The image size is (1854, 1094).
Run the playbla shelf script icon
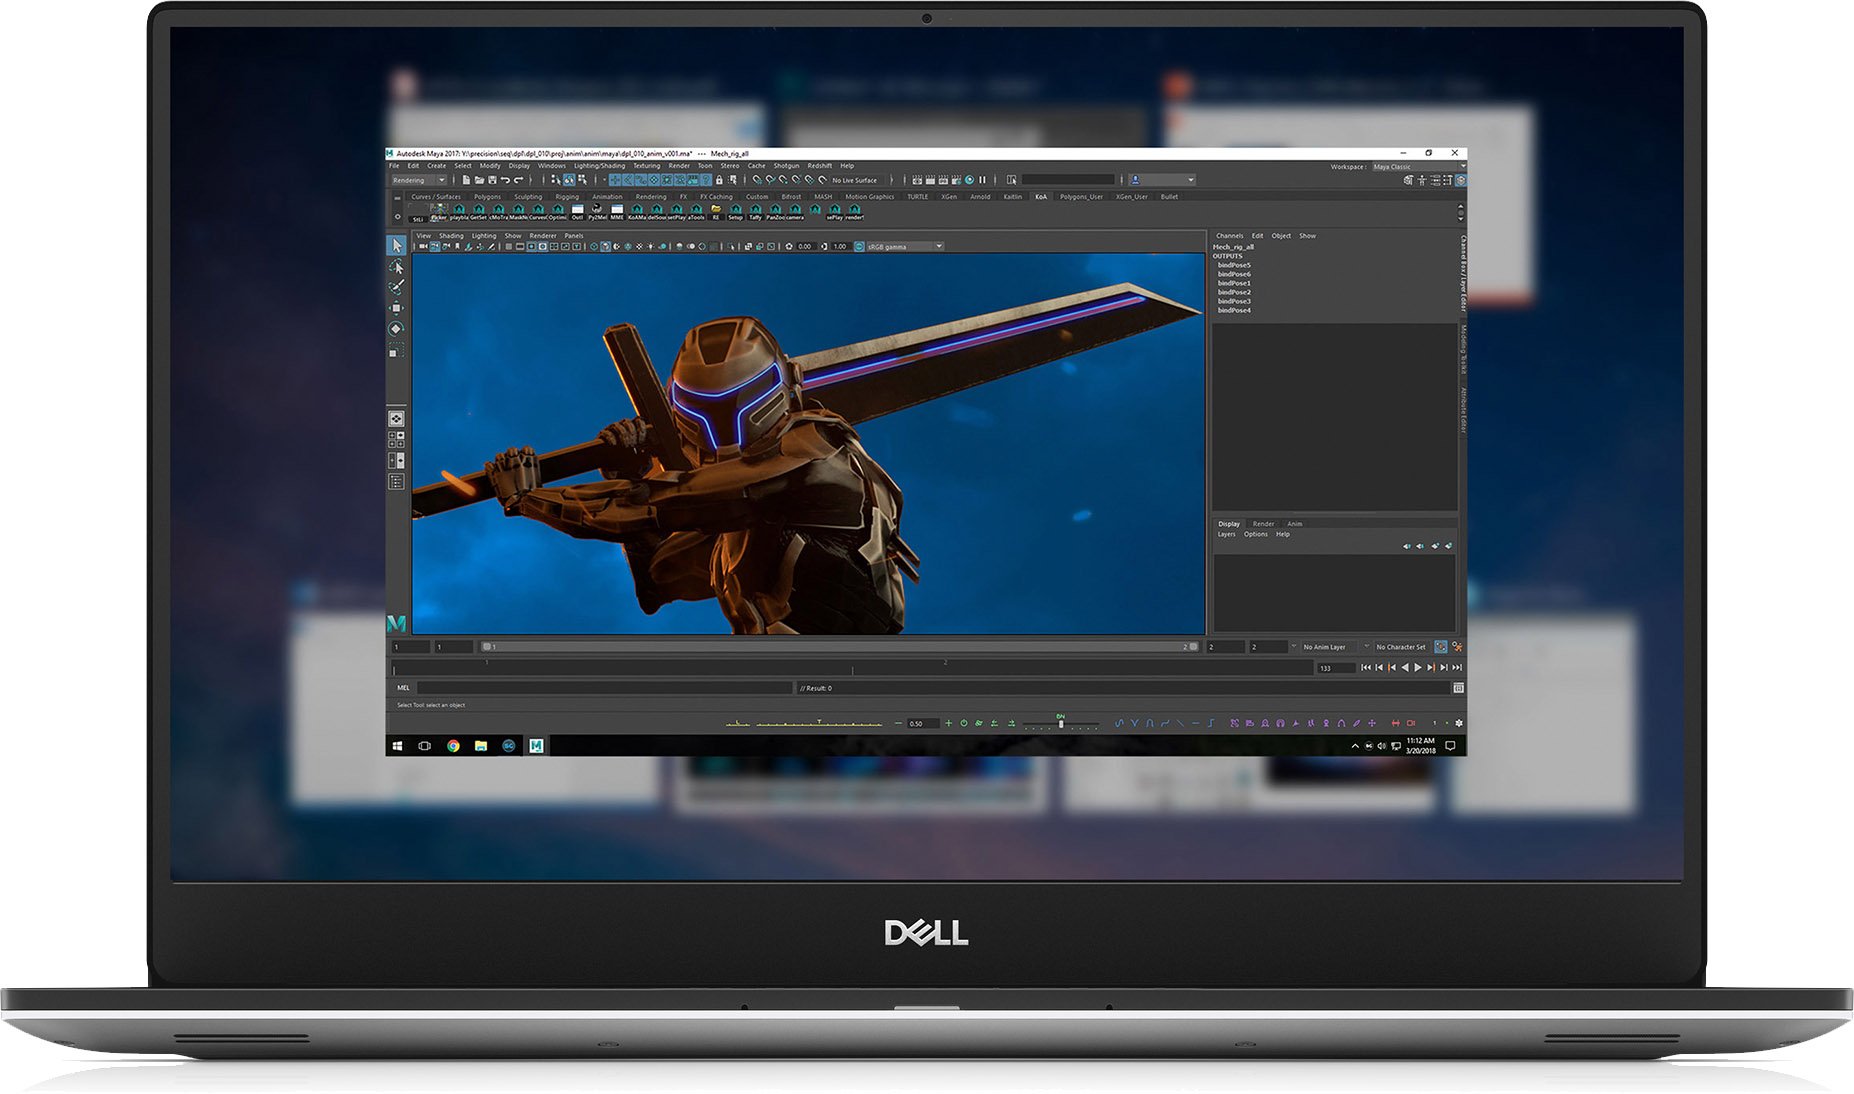click(459, 212)
